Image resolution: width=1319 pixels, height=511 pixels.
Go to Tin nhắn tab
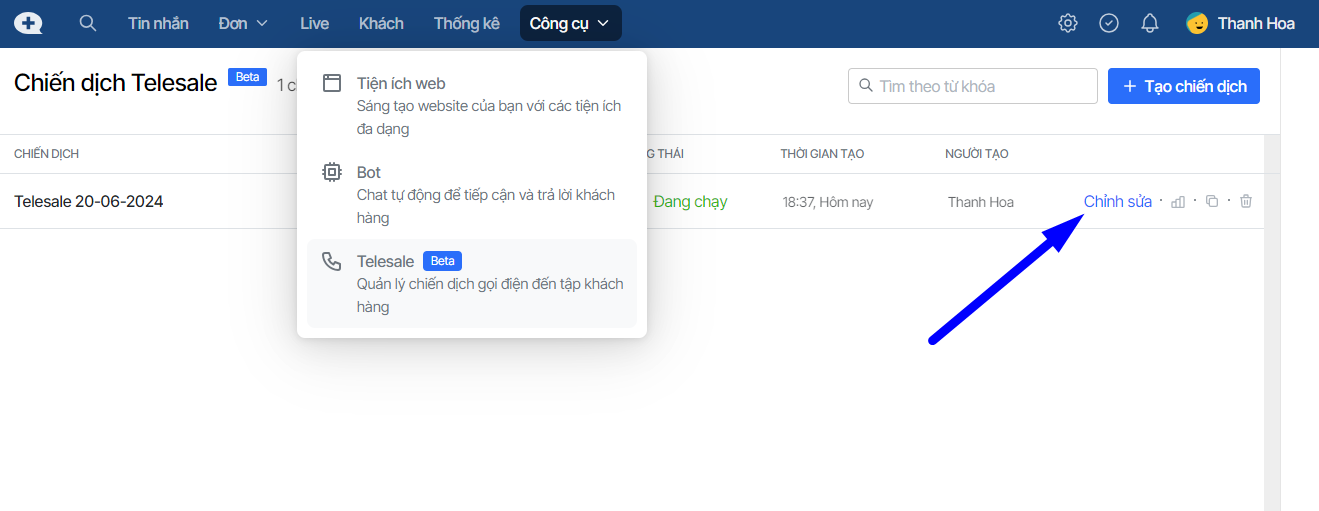pos(158,23)
